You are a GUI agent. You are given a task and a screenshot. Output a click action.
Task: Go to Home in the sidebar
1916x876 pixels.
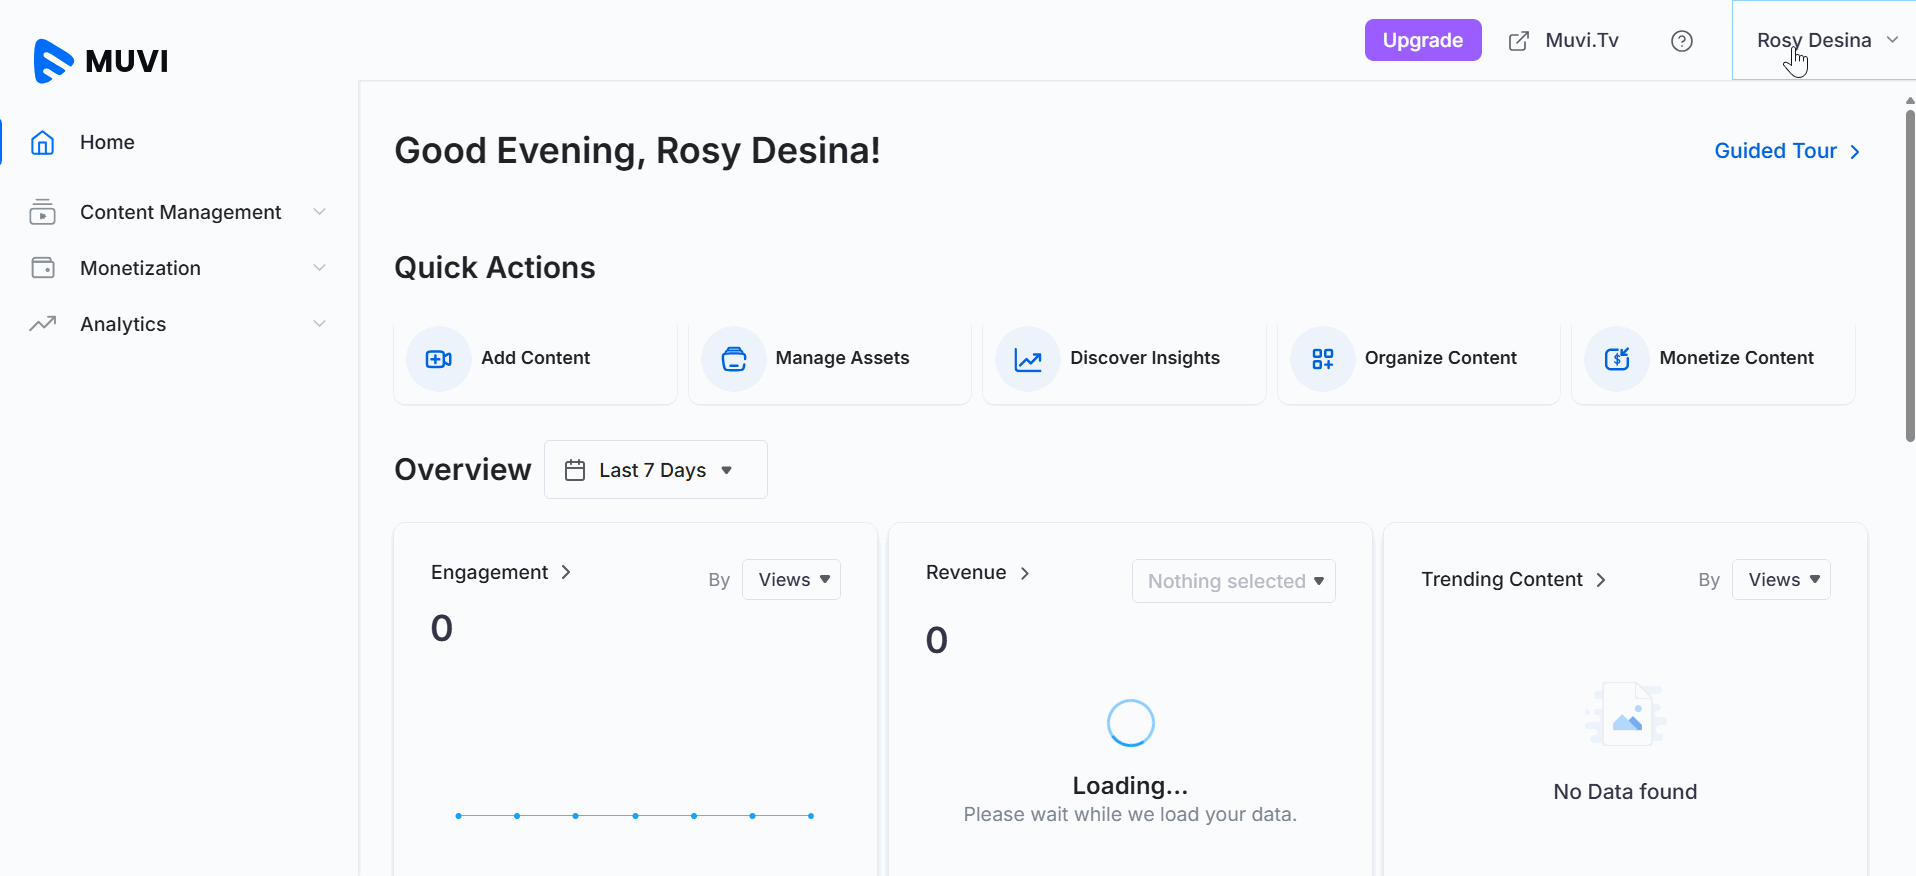pos(107,142)
